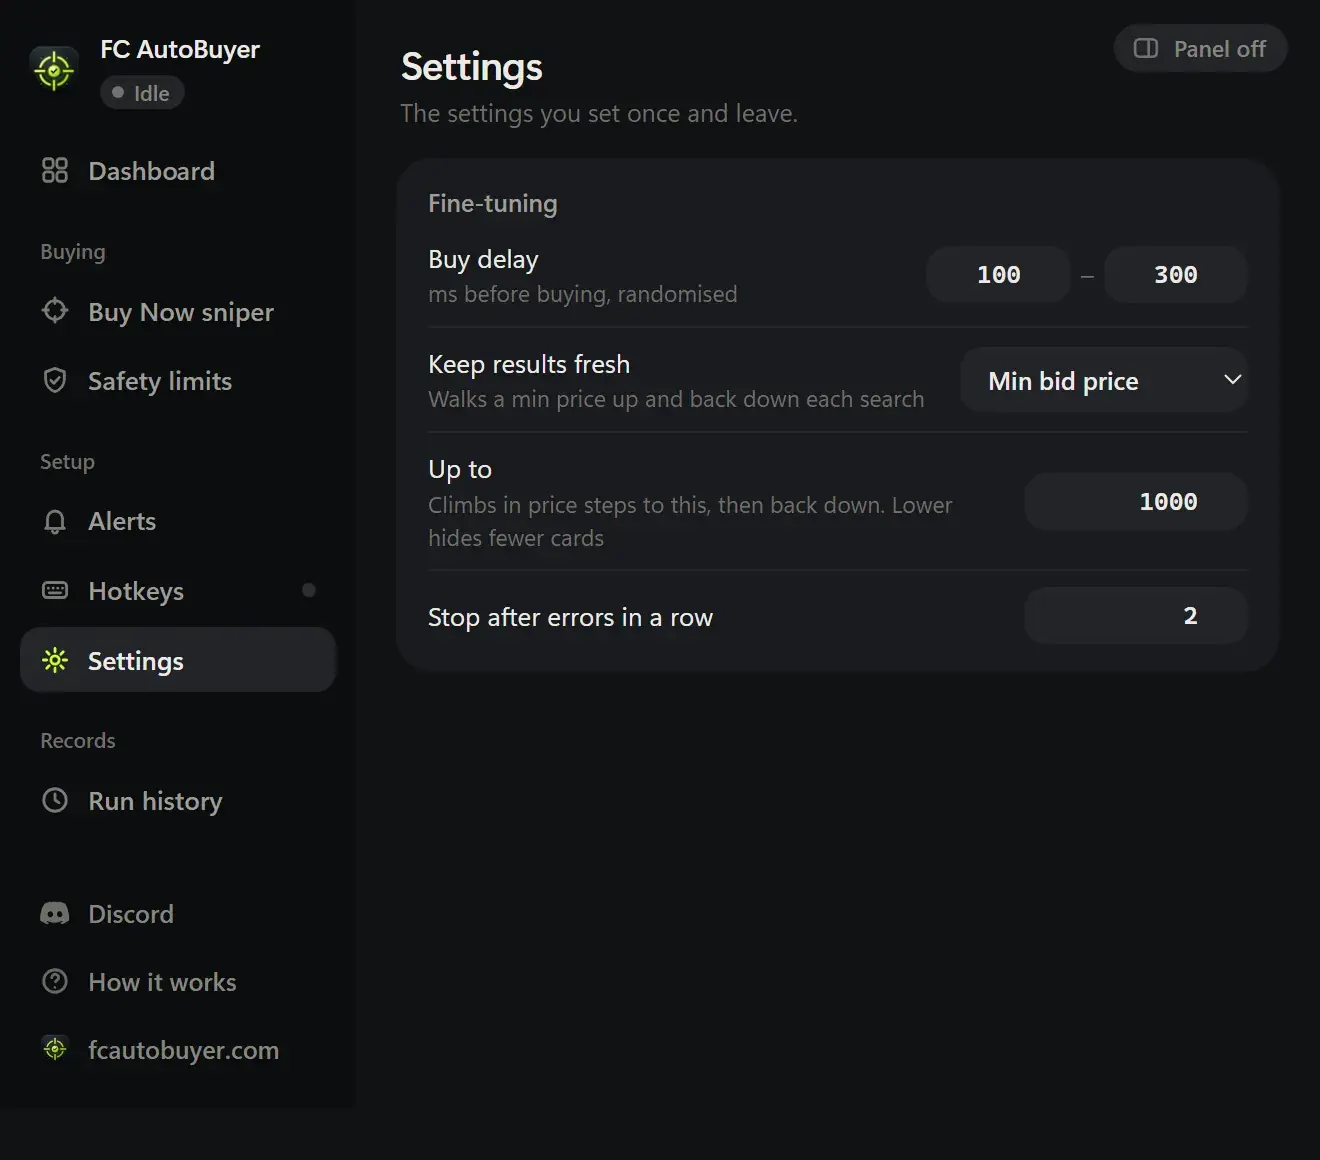Click the Buy Now sniper crosshair icon
This screenshot has height=1160, width=1320.
coord(55,311)
